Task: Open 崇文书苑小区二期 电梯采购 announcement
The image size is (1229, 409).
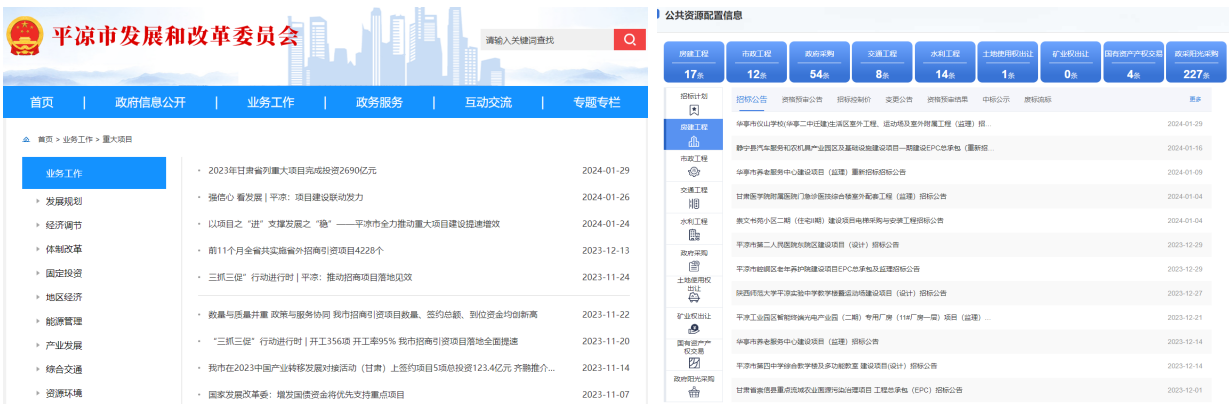Action: pyautogui.click(x=840, y=220)
